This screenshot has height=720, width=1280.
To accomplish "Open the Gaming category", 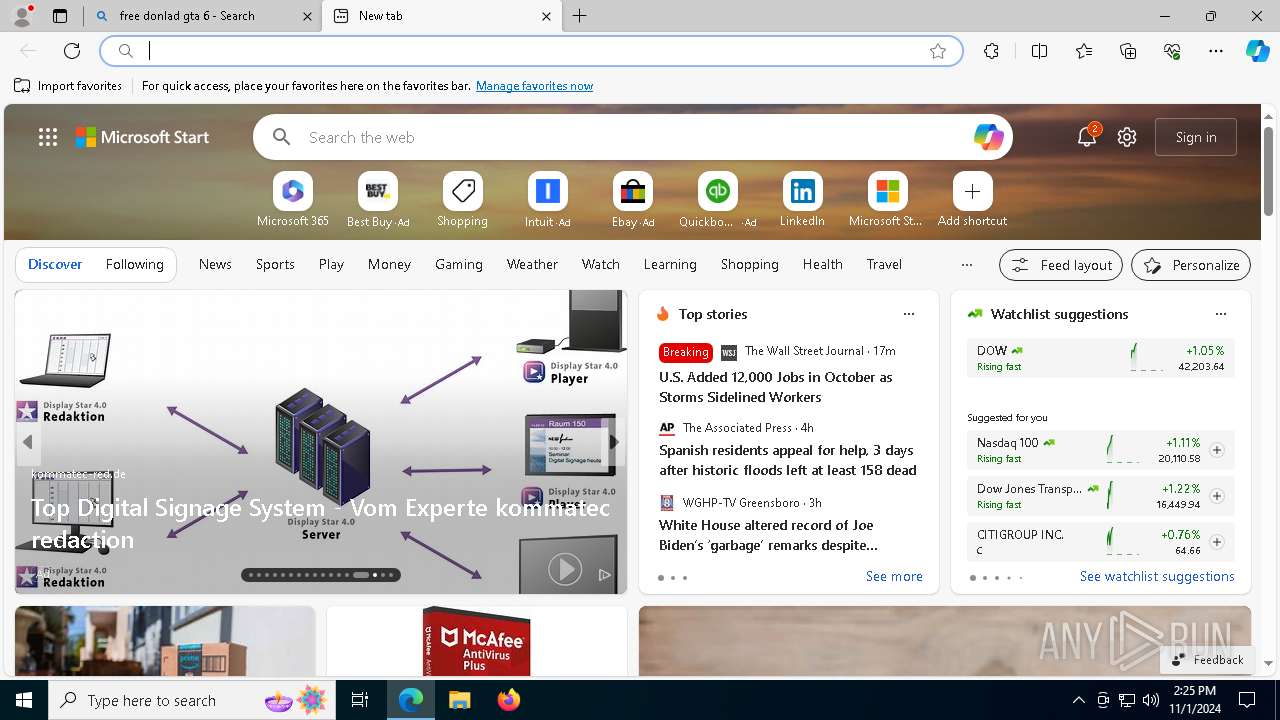I will click(x=459, y=265).
